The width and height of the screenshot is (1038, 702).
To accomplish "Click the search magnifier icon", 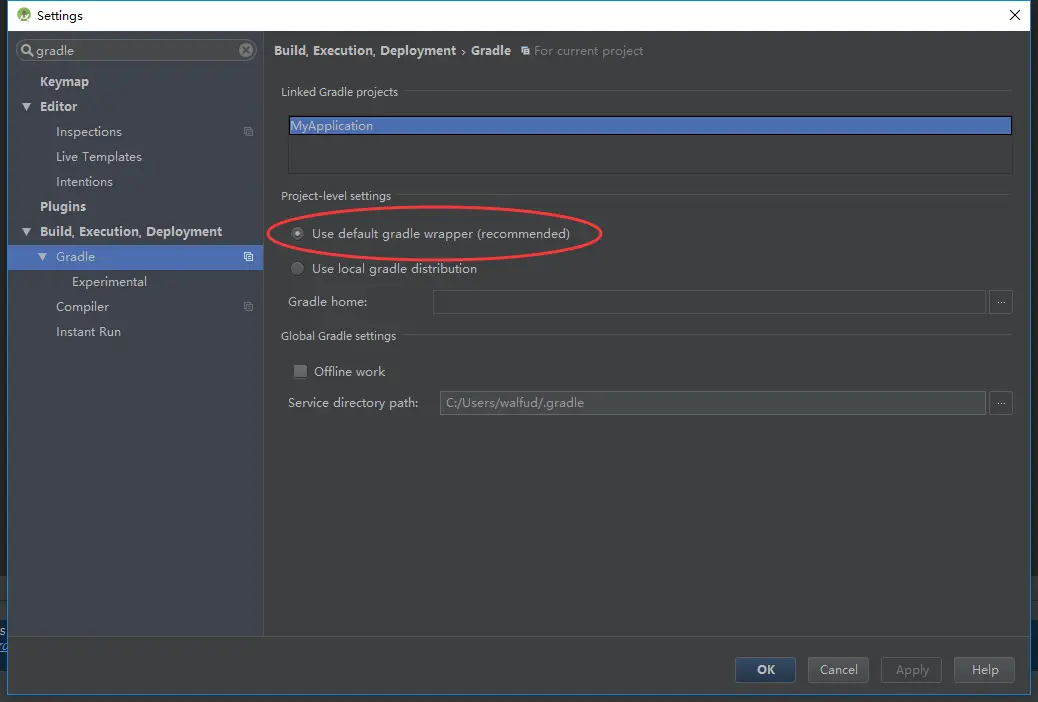I will coord(26,50).
